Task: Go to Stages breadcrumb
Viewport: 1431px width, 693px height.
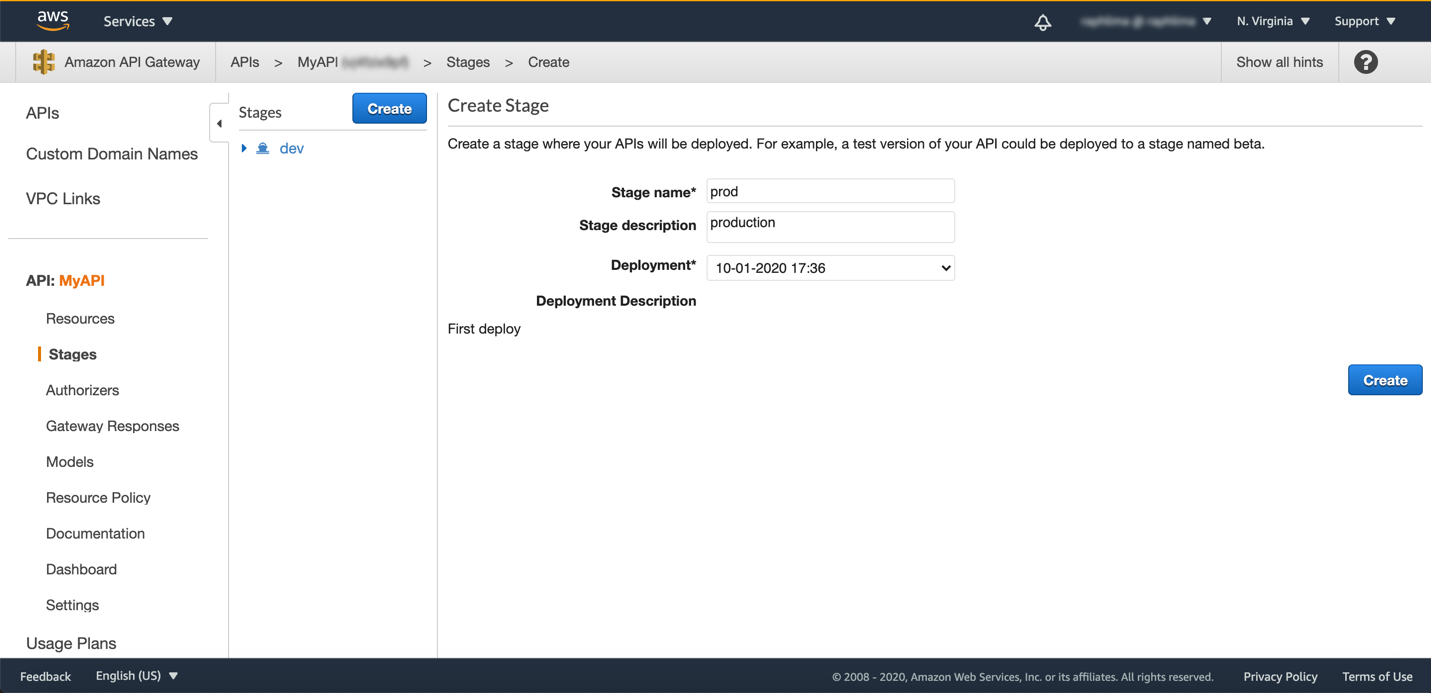Action: [x=468, y=62]
